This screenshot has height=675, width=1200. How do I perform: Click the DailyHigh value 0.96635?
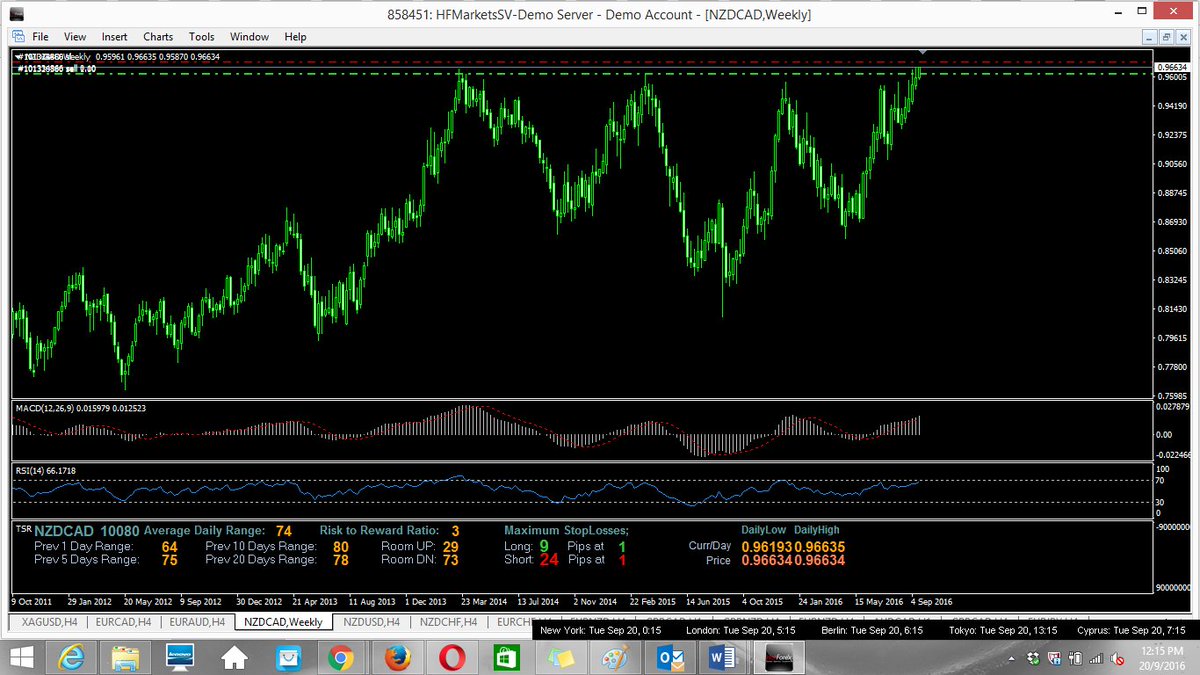point(819,547)
